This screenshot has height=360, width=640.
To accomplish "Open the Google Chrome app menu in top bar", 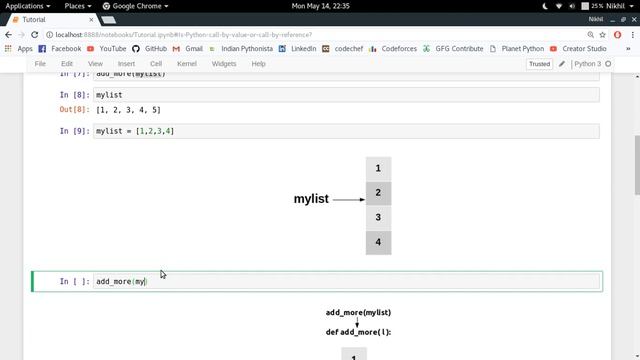I will pyautogui.click(x=135, y=6).
